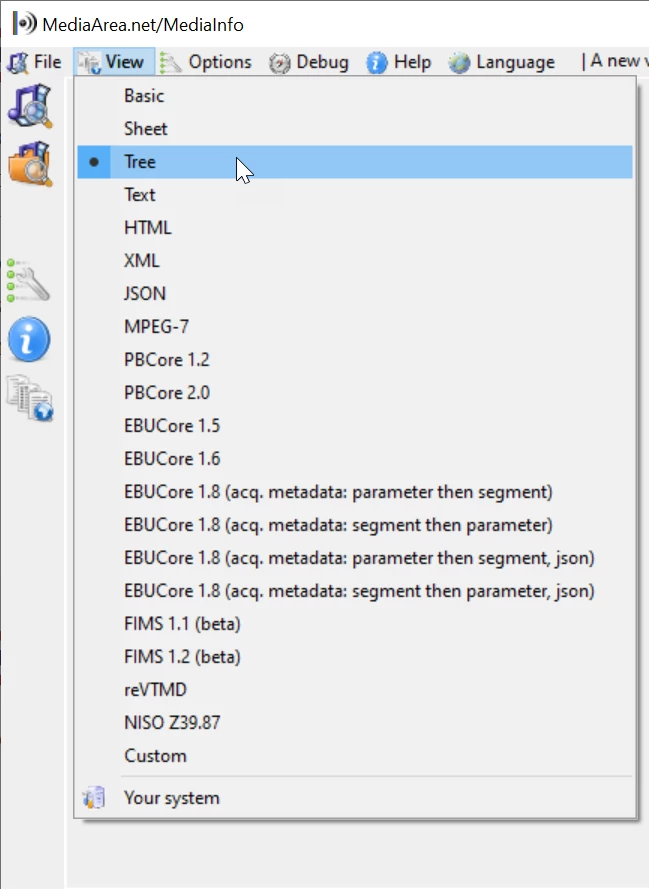Select the Text view
Image resolution: width=649 pixels, height=889 pixels.
point(355,194)
